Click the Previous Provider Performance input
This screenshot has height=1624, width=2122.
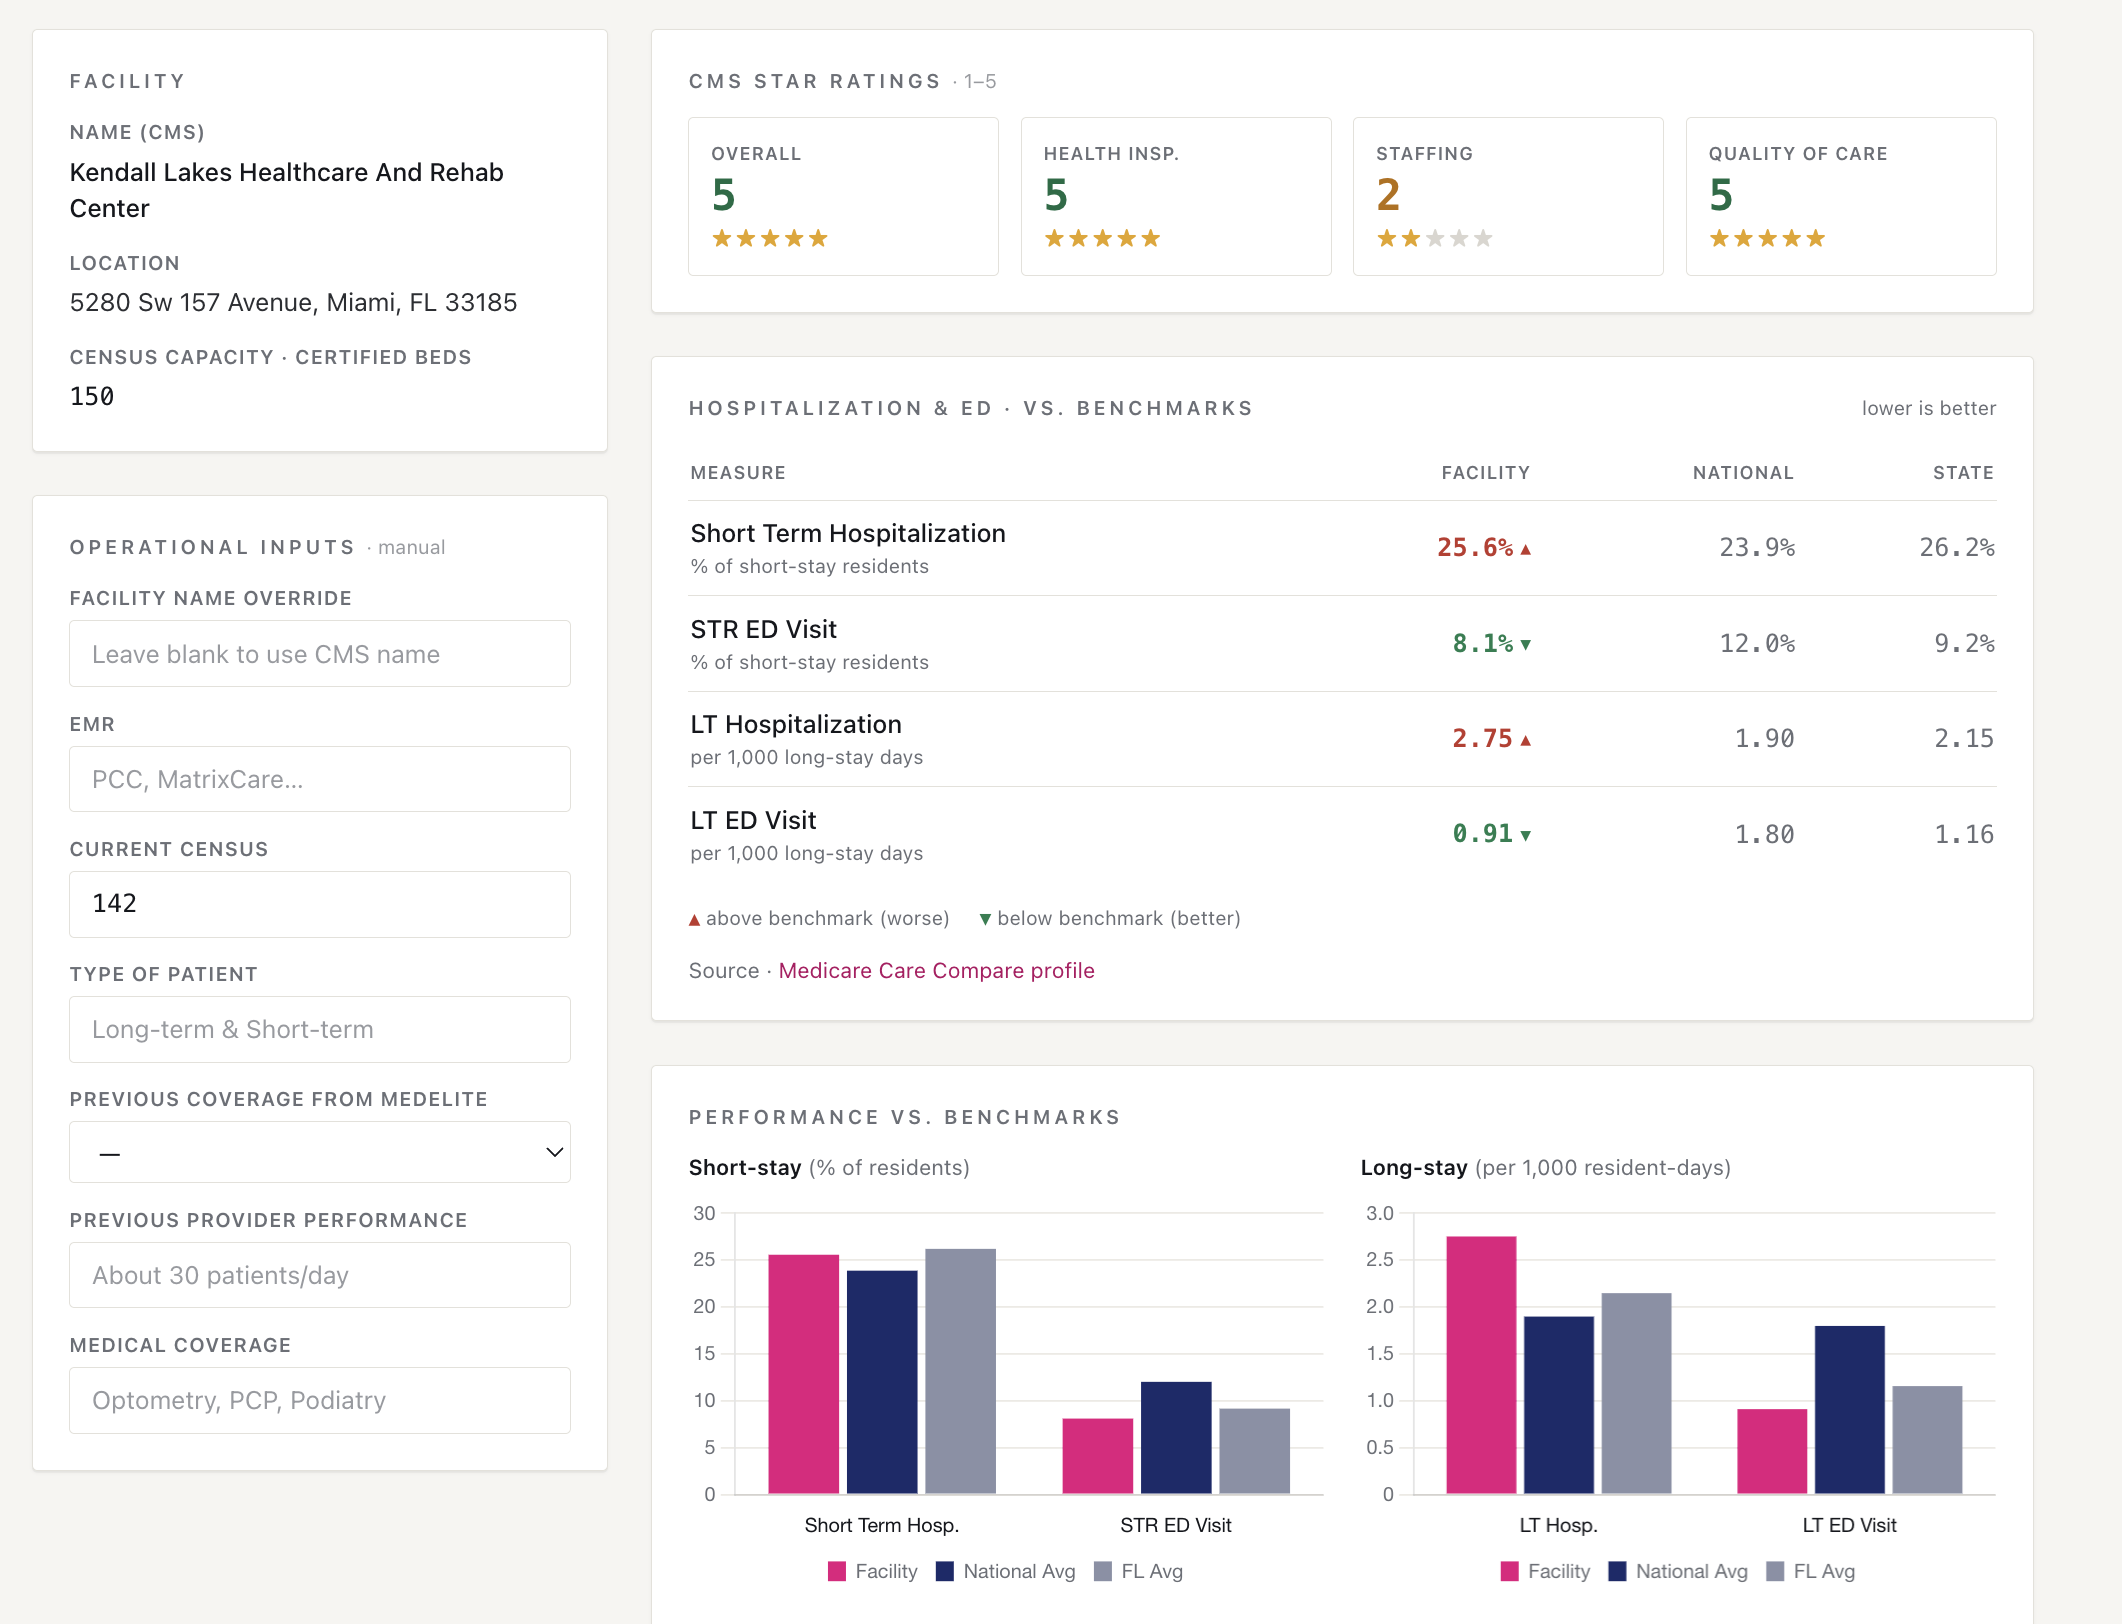tap(320, 1275)
